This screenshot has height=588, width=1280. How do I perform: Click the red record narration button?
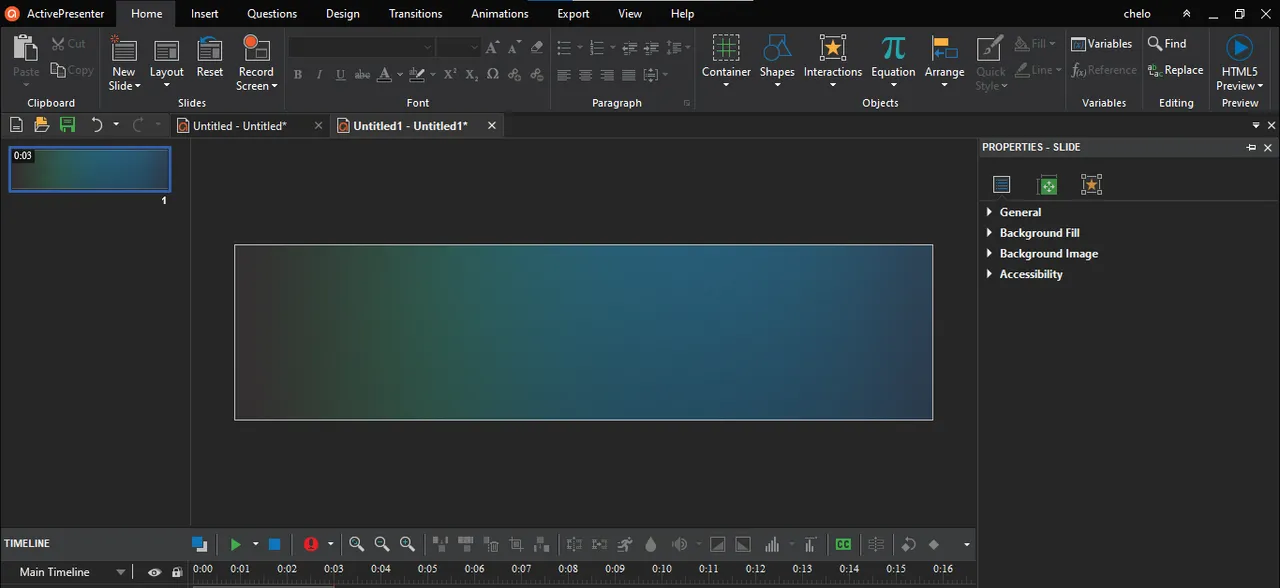tap(311, 544)
